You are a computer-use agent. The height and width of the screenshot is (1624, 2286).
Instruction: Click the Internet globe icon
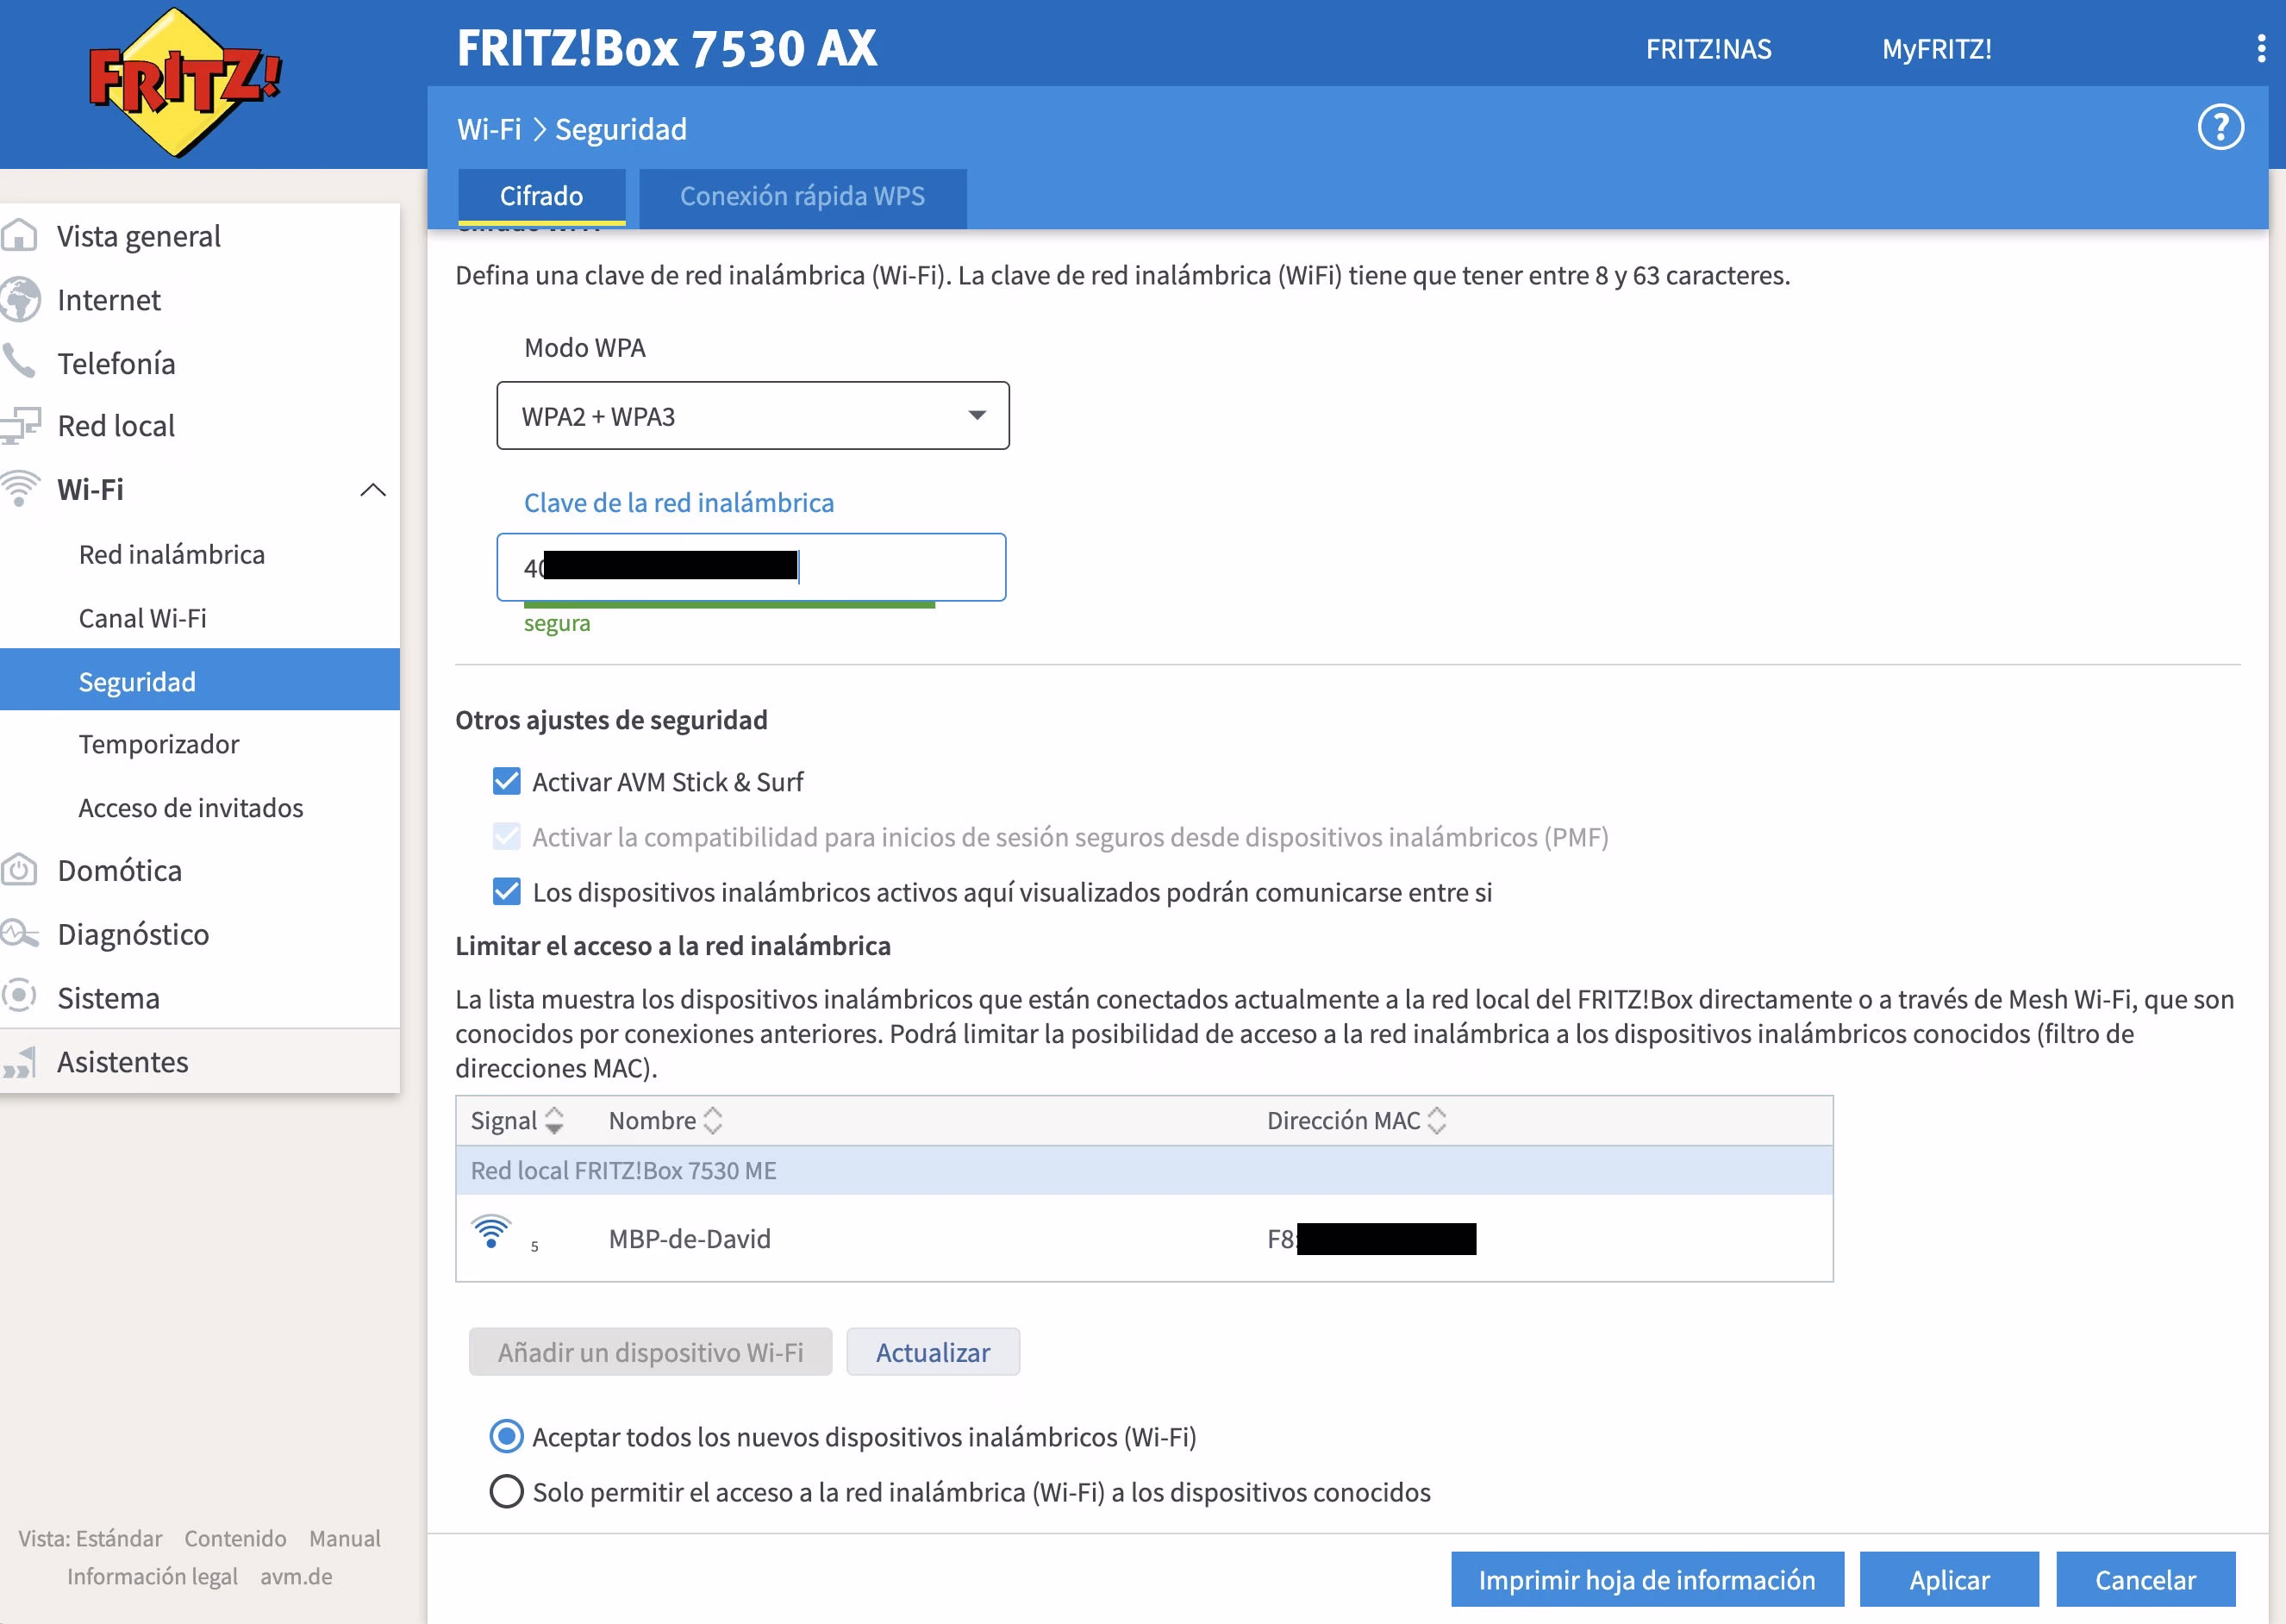(x=19, y=300)
